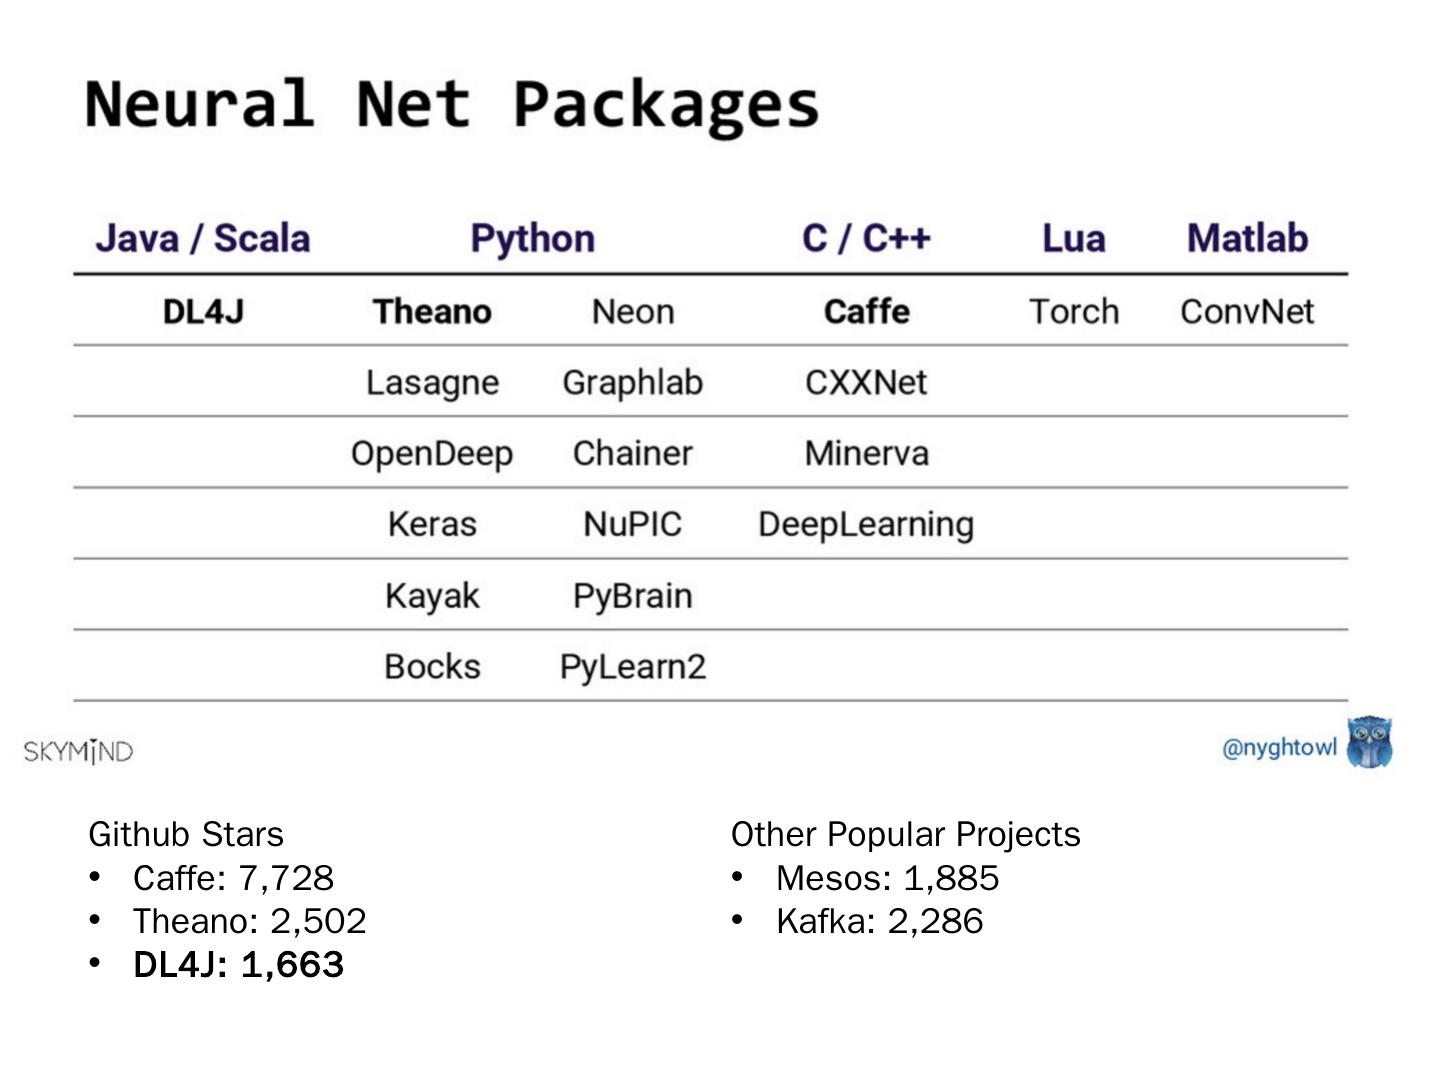Select the Keras table cell

(432, 524)
